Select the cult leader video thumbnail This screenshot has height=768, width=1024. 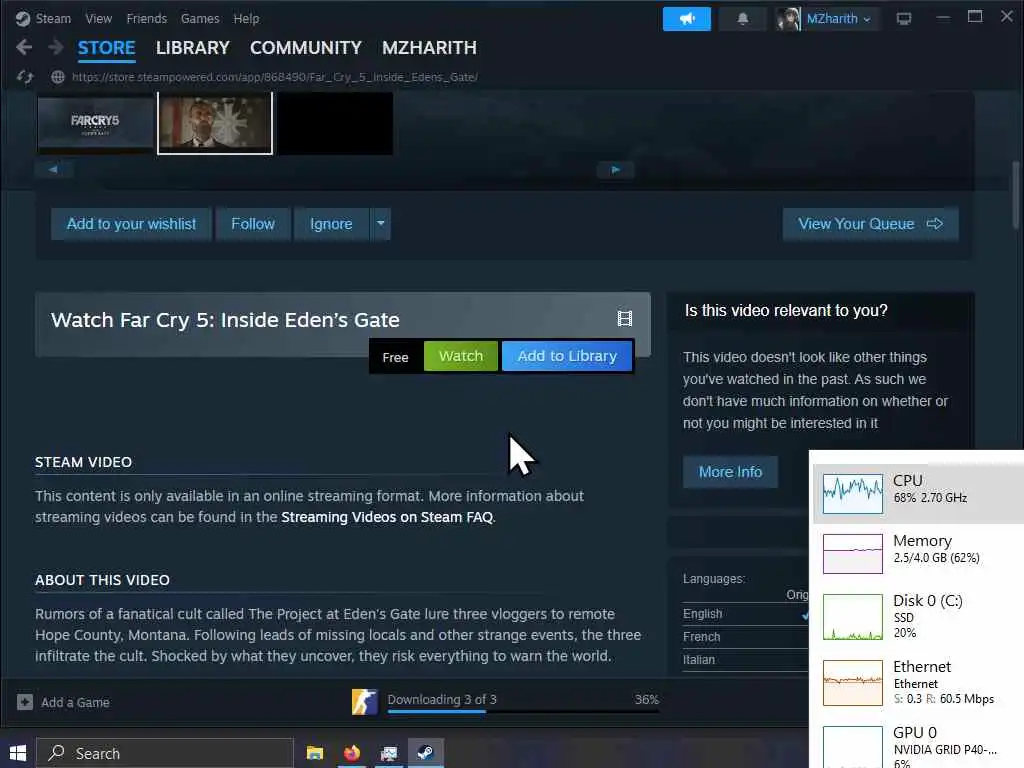[x=215, y=123]
